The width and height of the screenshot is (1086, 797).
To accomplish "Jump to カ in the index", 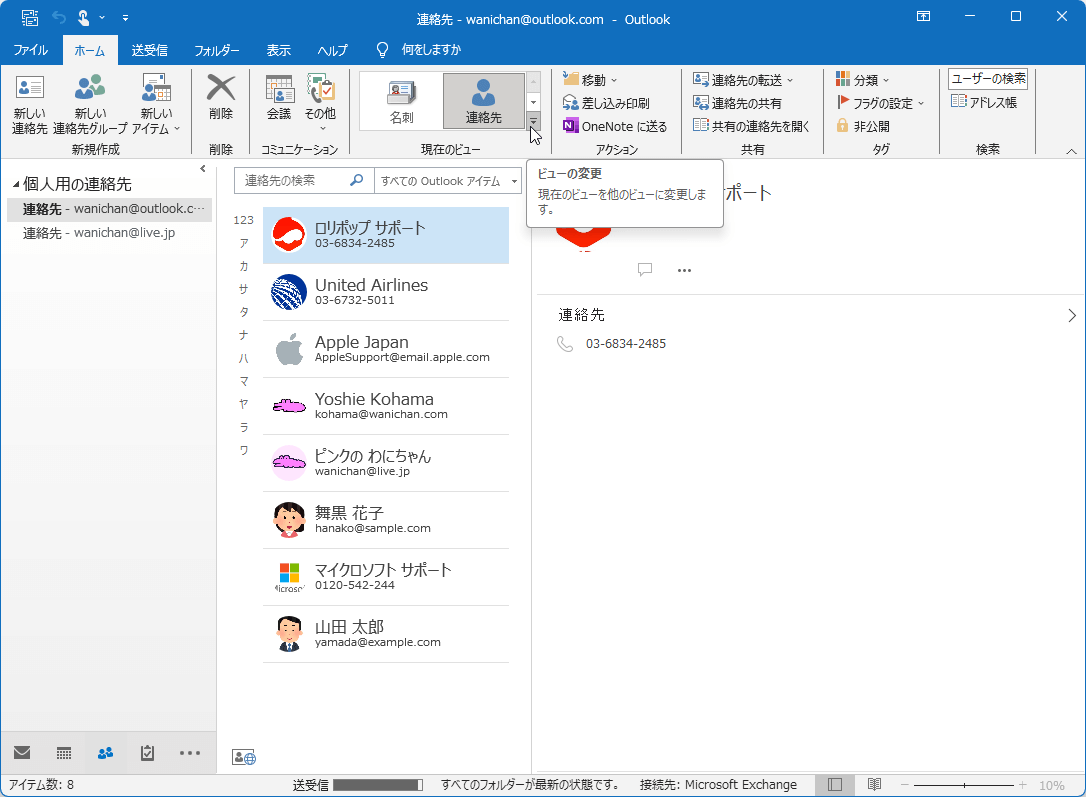I will 244,266.
